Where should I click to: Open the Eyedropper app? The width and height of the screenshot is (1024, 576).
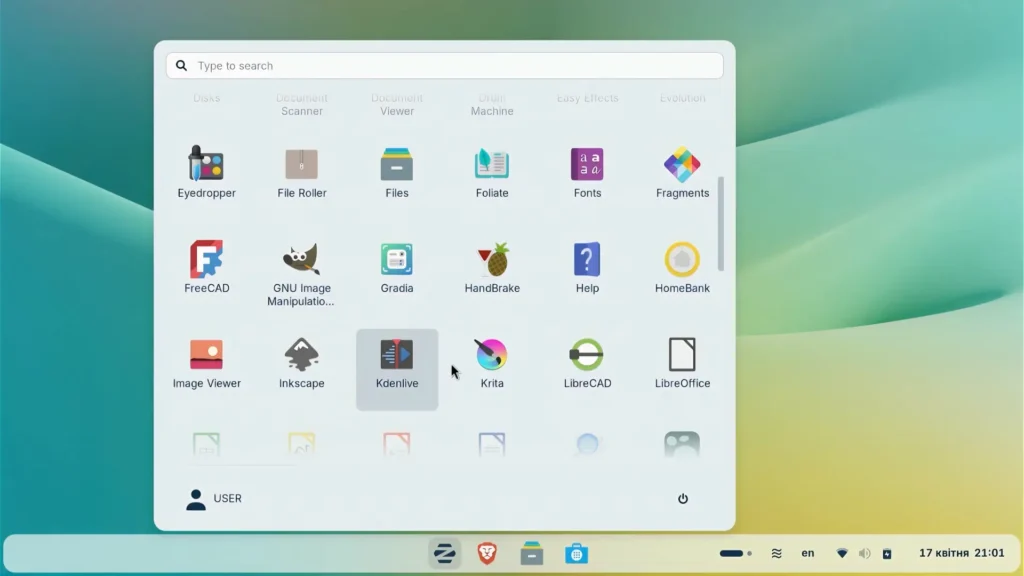[x=206, y=173]
